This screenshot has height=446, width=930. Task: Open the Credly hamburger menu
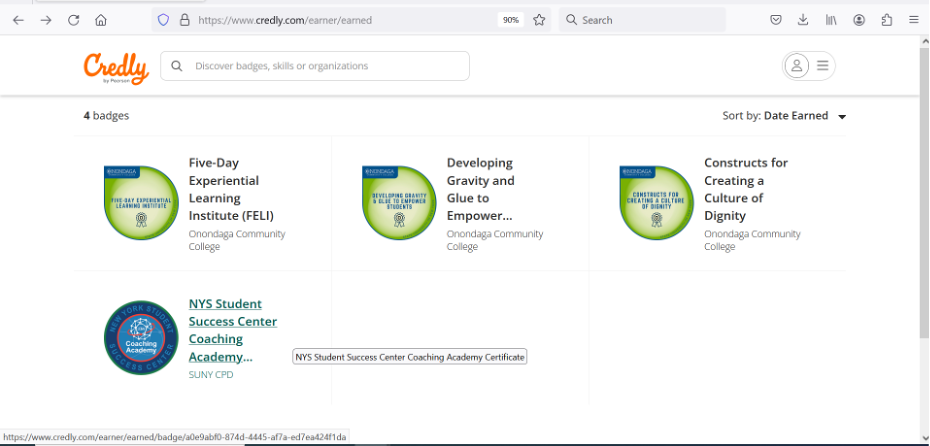822,65
